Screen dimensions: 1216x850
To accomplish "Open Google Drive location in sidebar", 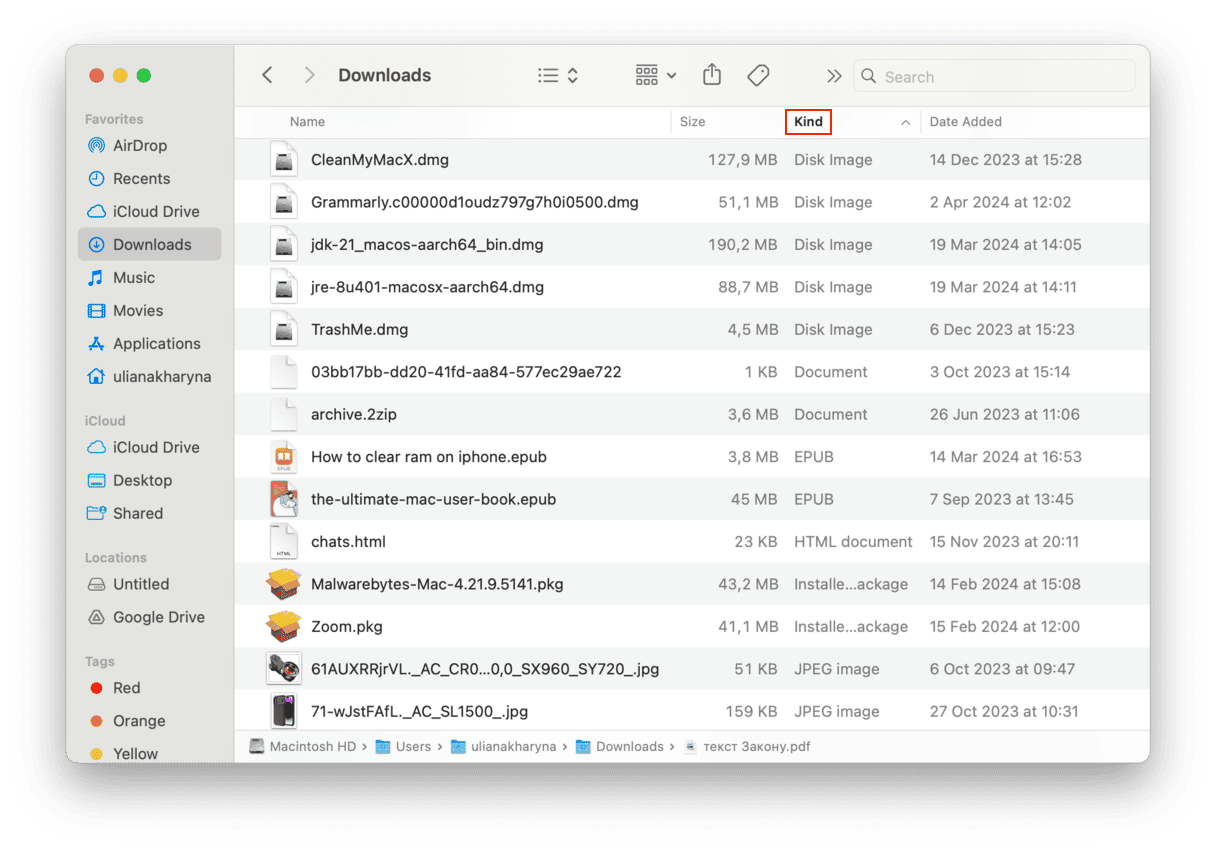I will (x=158, y=617).
